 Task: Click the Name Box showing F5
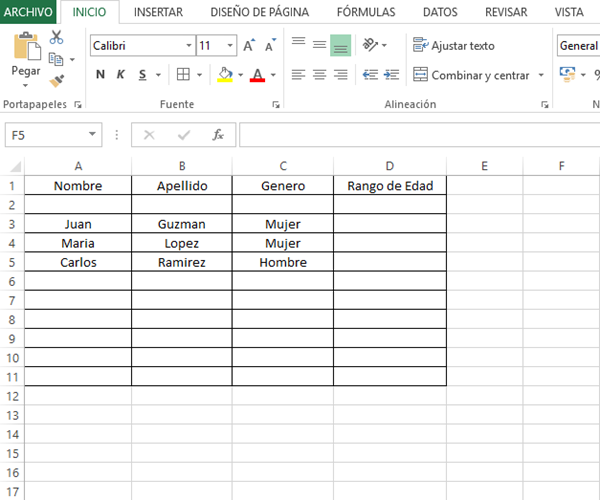tap(45, 135)
